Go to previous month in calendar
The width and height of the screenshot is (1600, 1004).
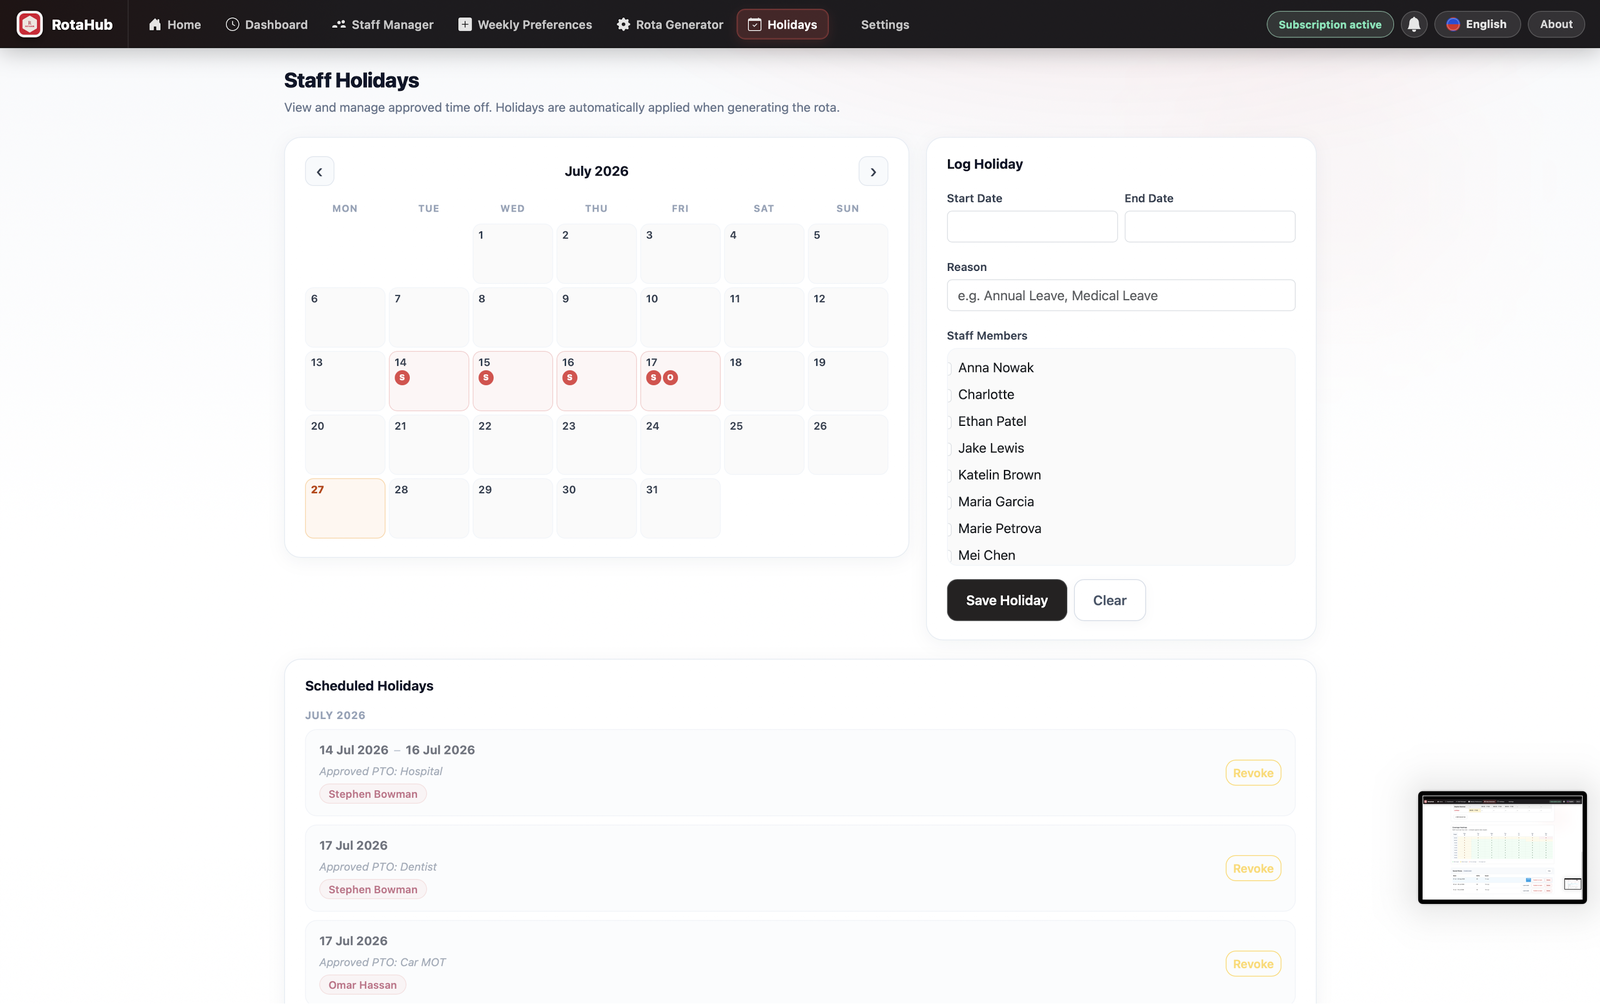pos(320,172)
